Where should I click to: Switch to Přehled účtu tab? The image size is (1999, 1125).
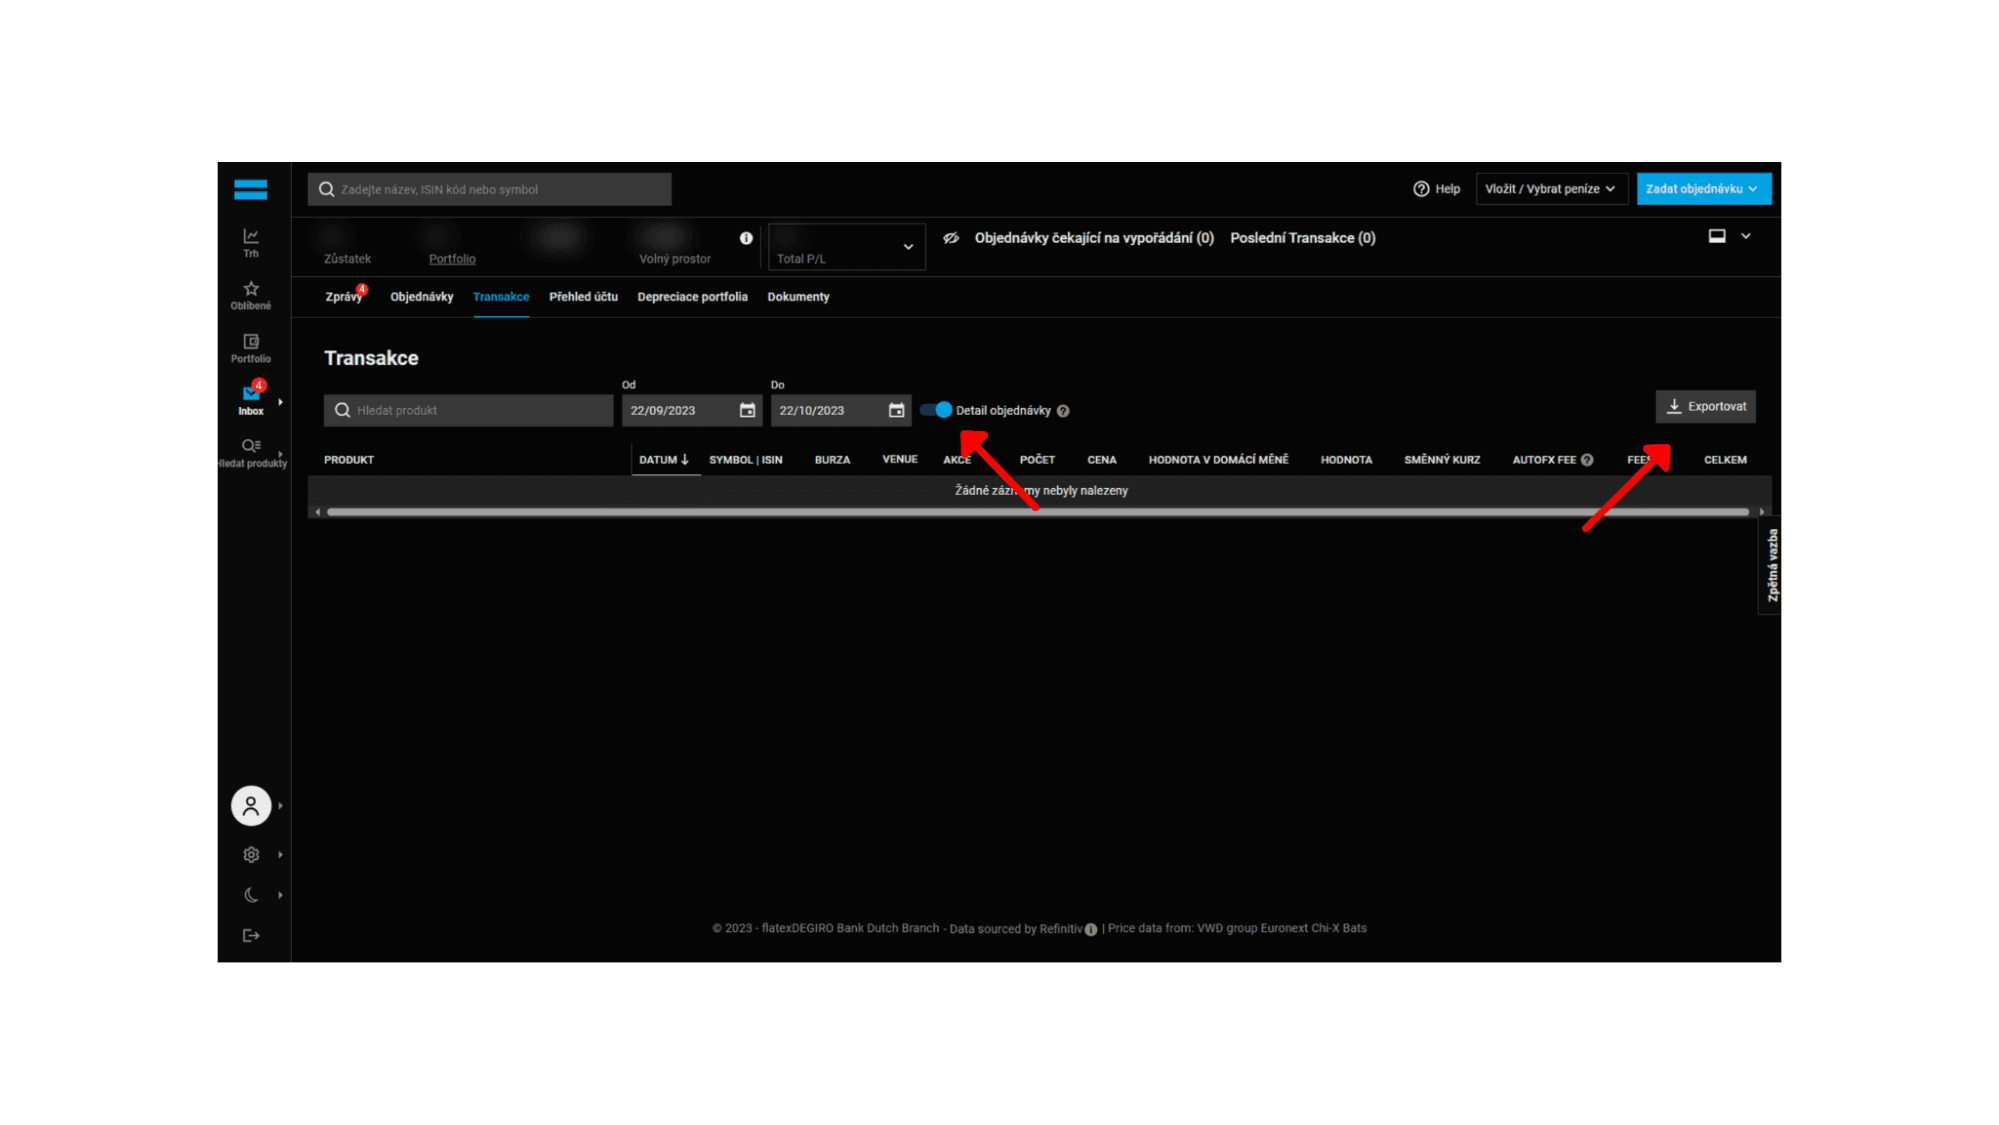[x=583, y=297]
